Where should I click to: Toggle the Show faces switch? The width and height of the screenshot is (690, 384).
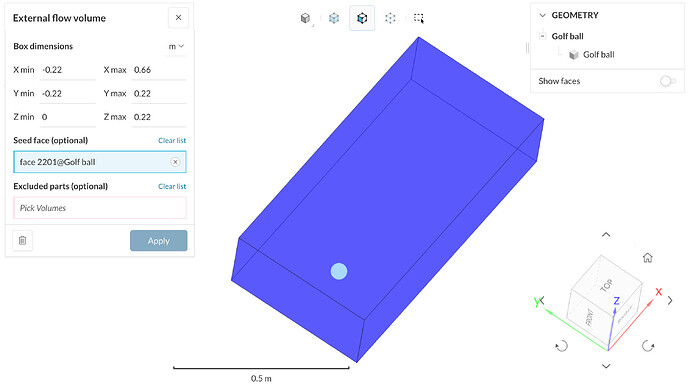(x=668, y=81)
